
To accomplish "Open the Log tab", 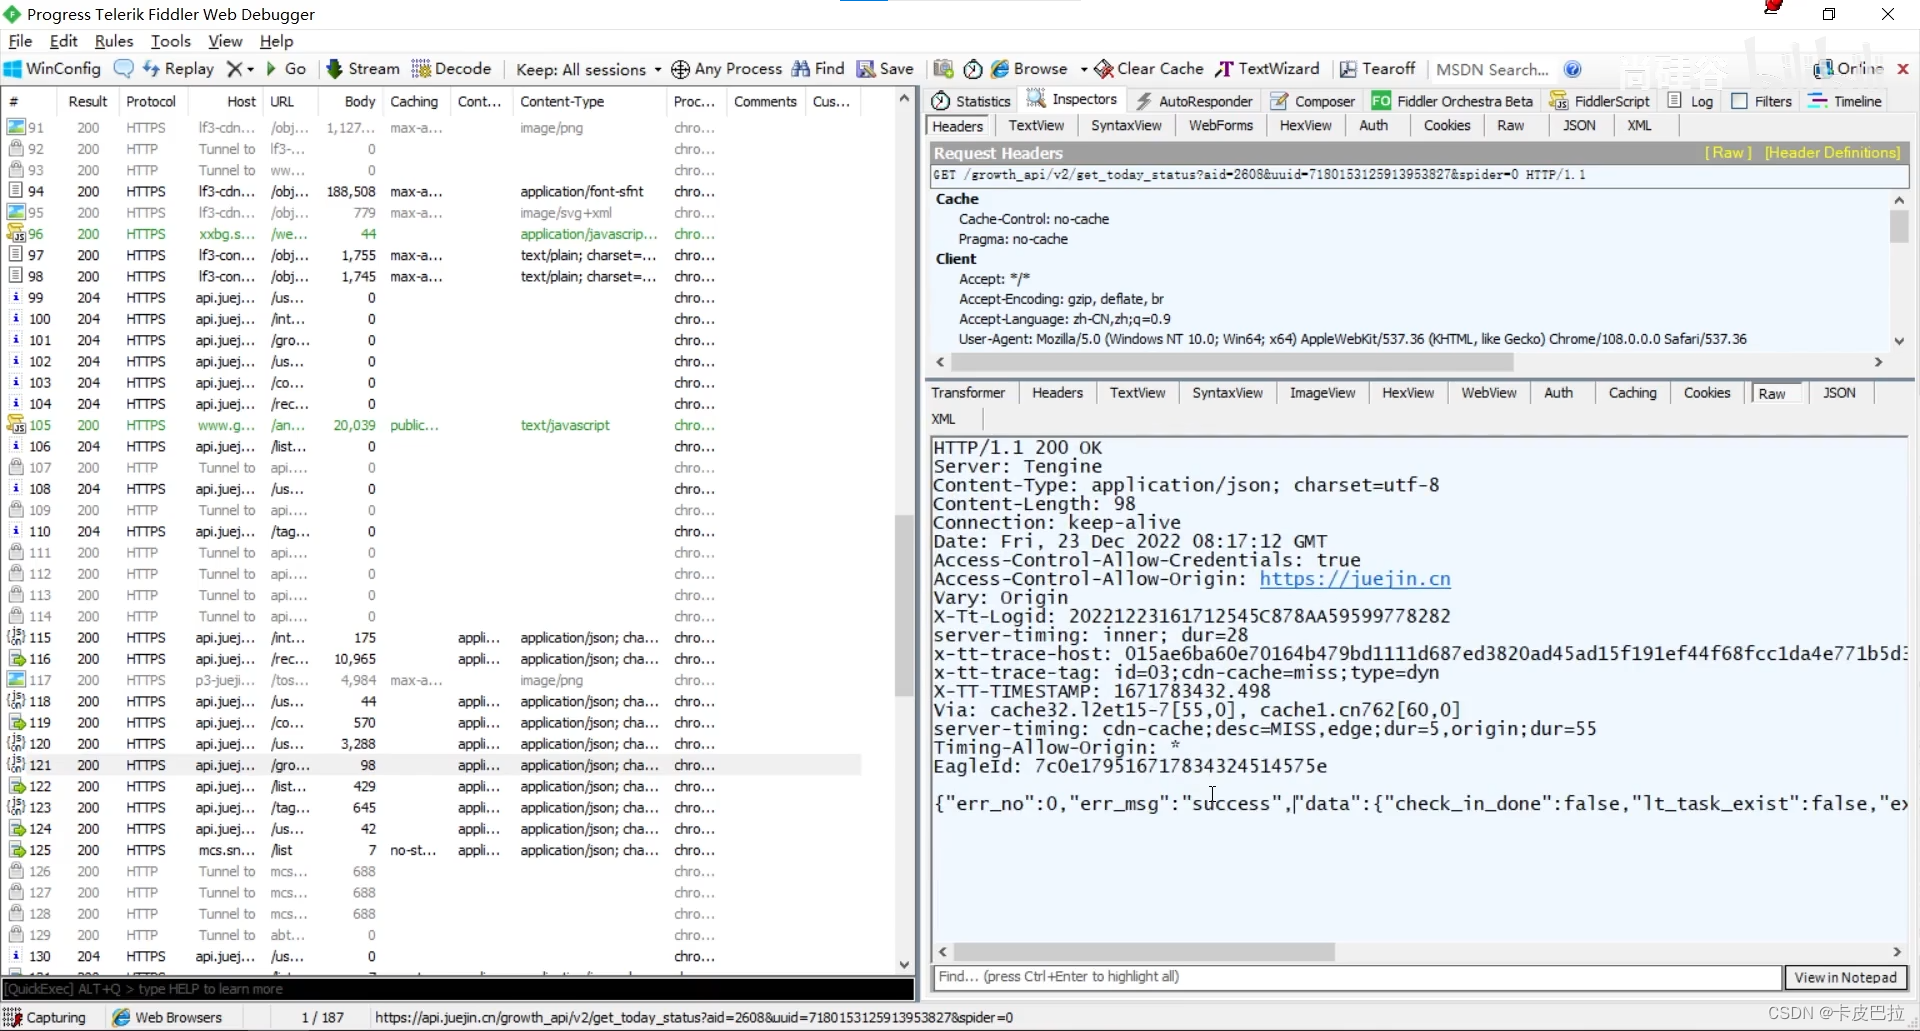I will pos(1690,101).
